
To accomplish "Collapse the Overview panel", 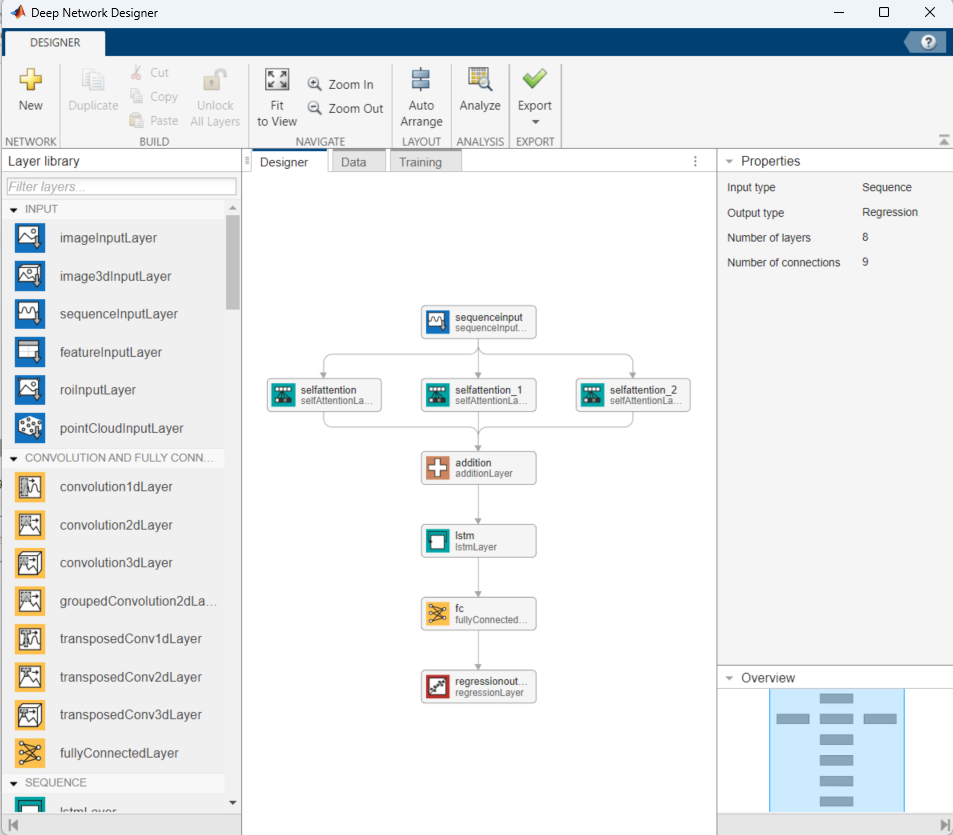I will point(729,678).
